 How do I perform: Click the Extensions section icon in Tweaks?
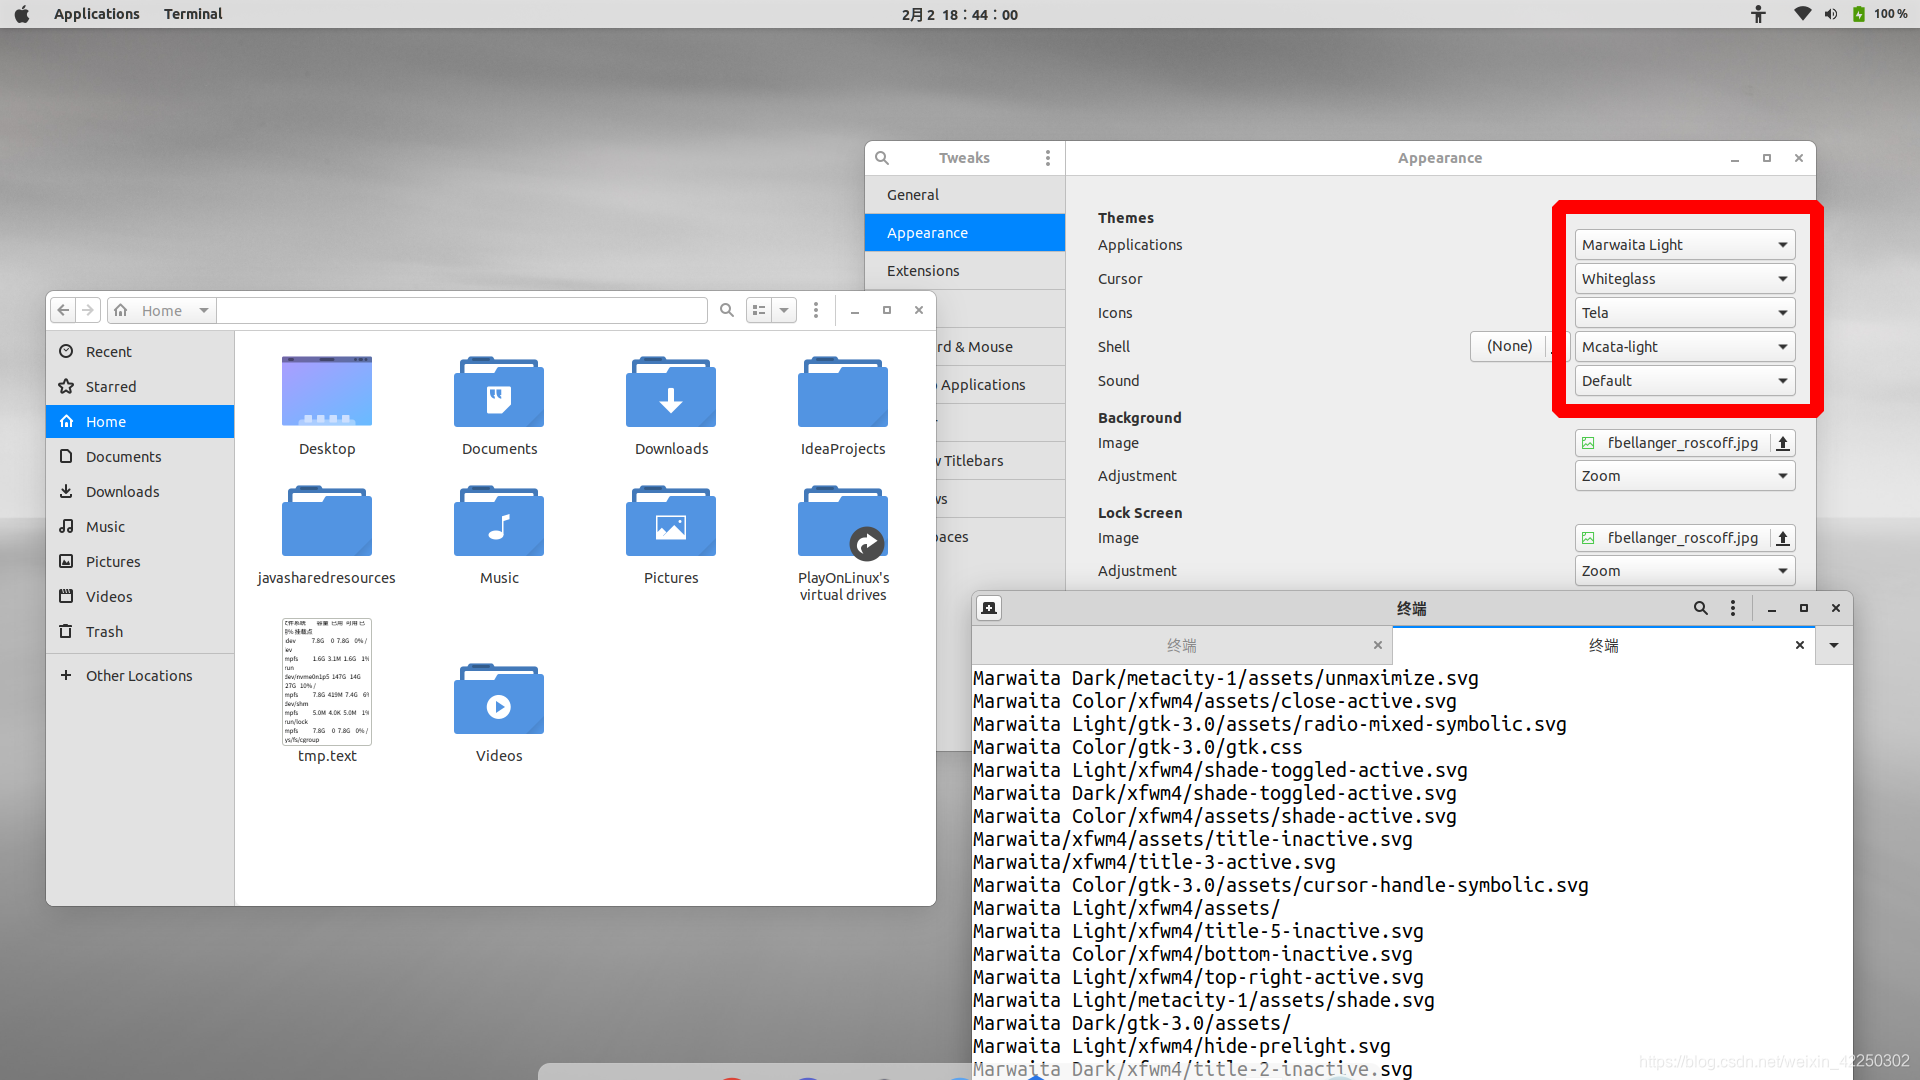(923, 270)
